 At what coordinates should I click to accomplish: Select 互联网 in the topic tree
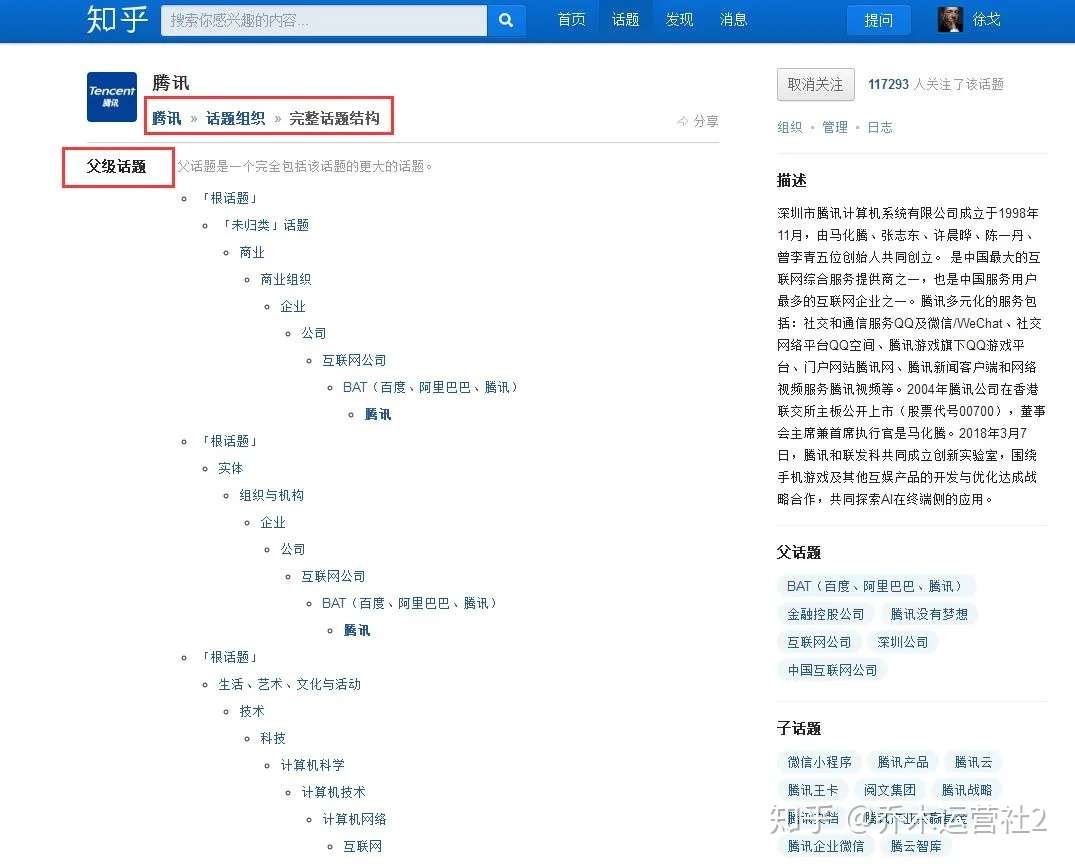[363, 846]
